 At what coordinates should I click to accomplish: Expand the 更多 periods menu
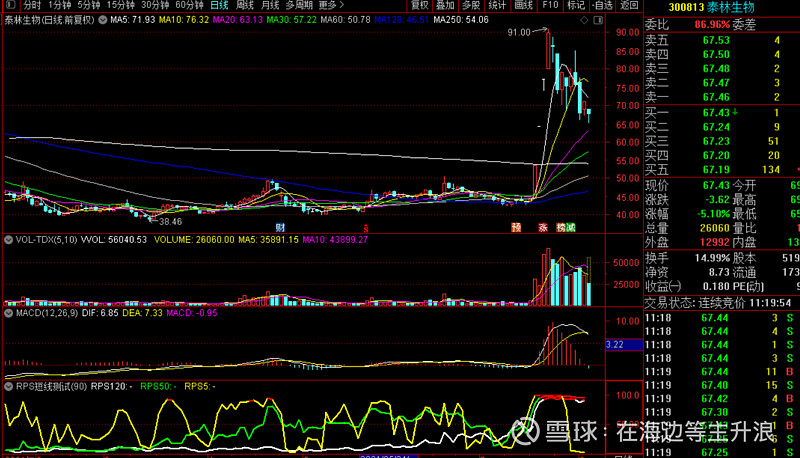331,5
